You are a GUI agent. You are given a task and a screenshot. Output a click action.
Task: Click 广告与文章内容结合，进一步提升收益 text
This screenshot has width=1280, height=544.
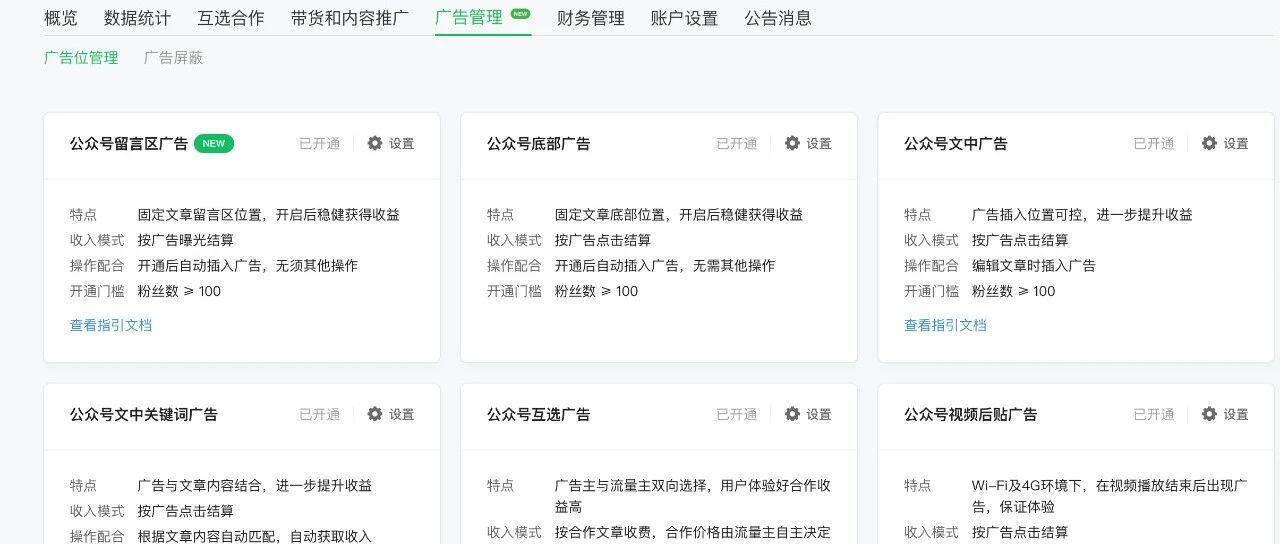tap(255, 486)
